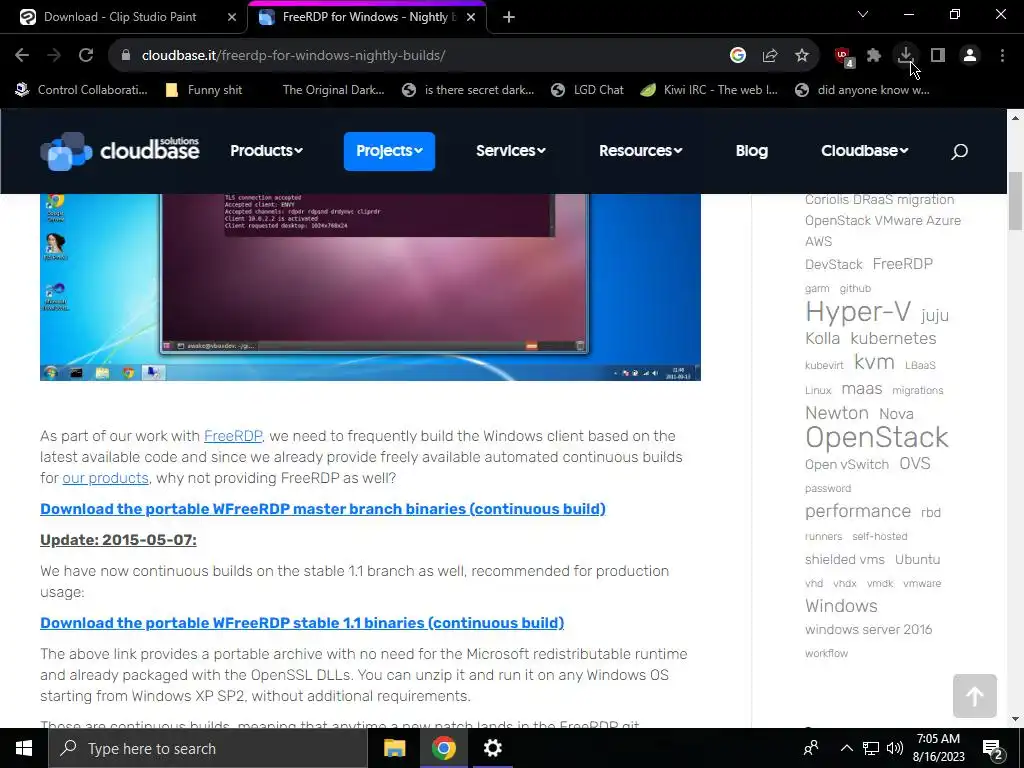Close the FreeRDP for Windows tab
The height and width of the screenshot is (768, 1024).
(x=471, y=17)
